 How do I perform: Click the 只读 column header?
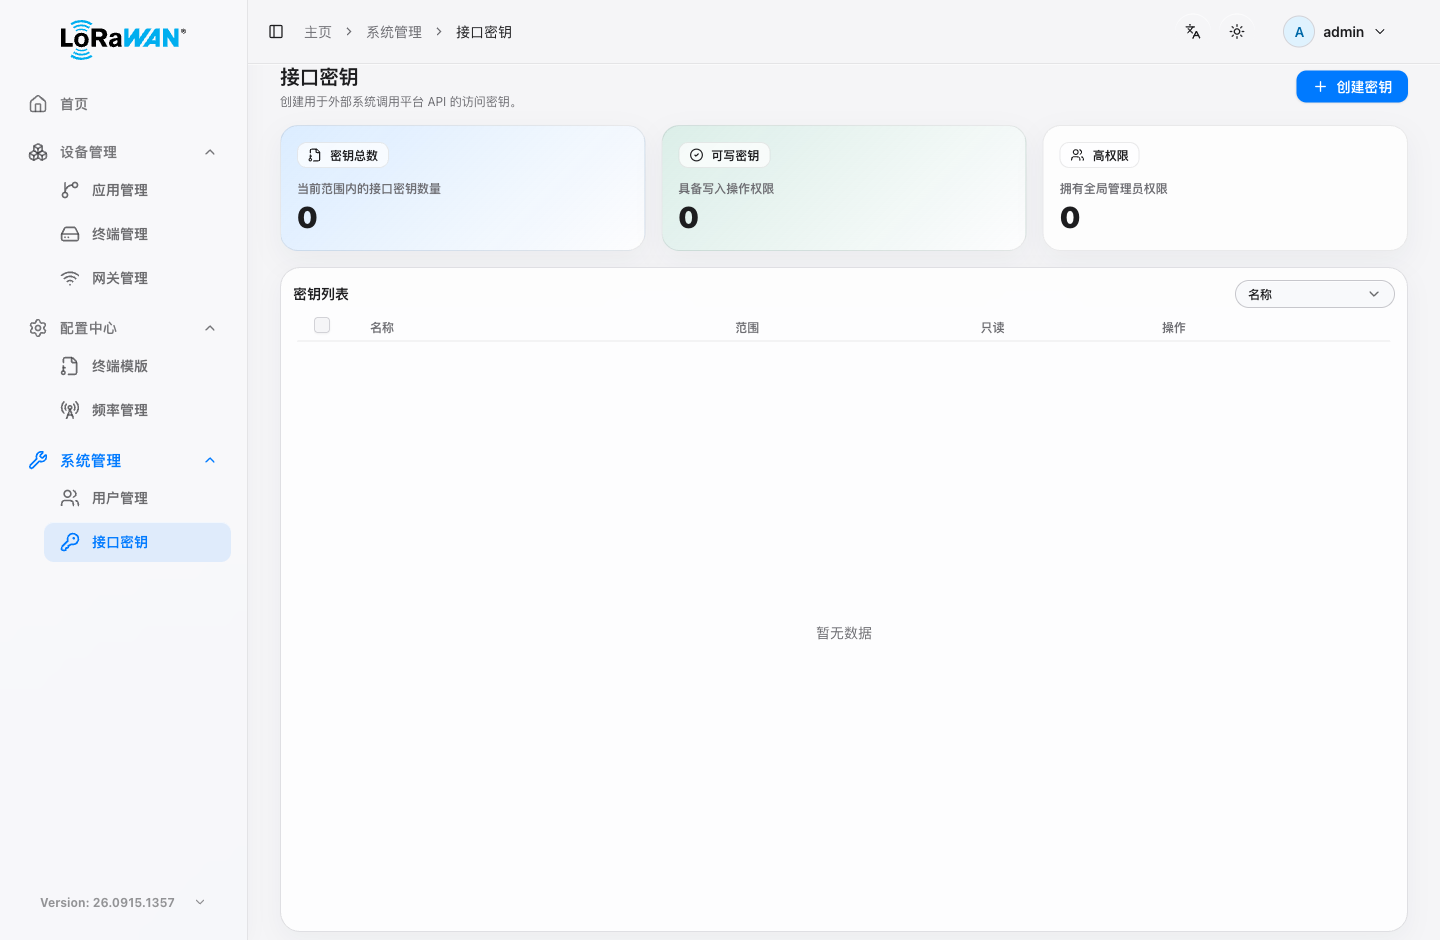[x=992, y=328]
